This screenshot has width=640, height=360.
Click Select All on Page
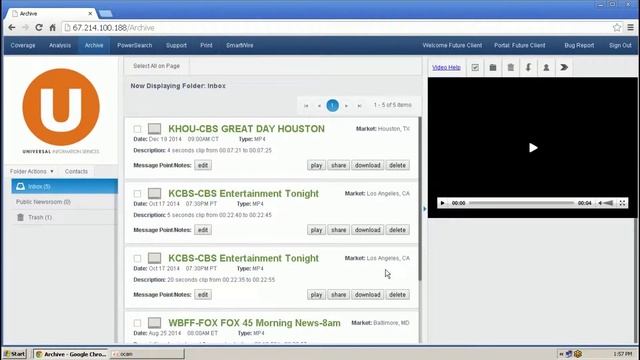click(x=156, y=66)
